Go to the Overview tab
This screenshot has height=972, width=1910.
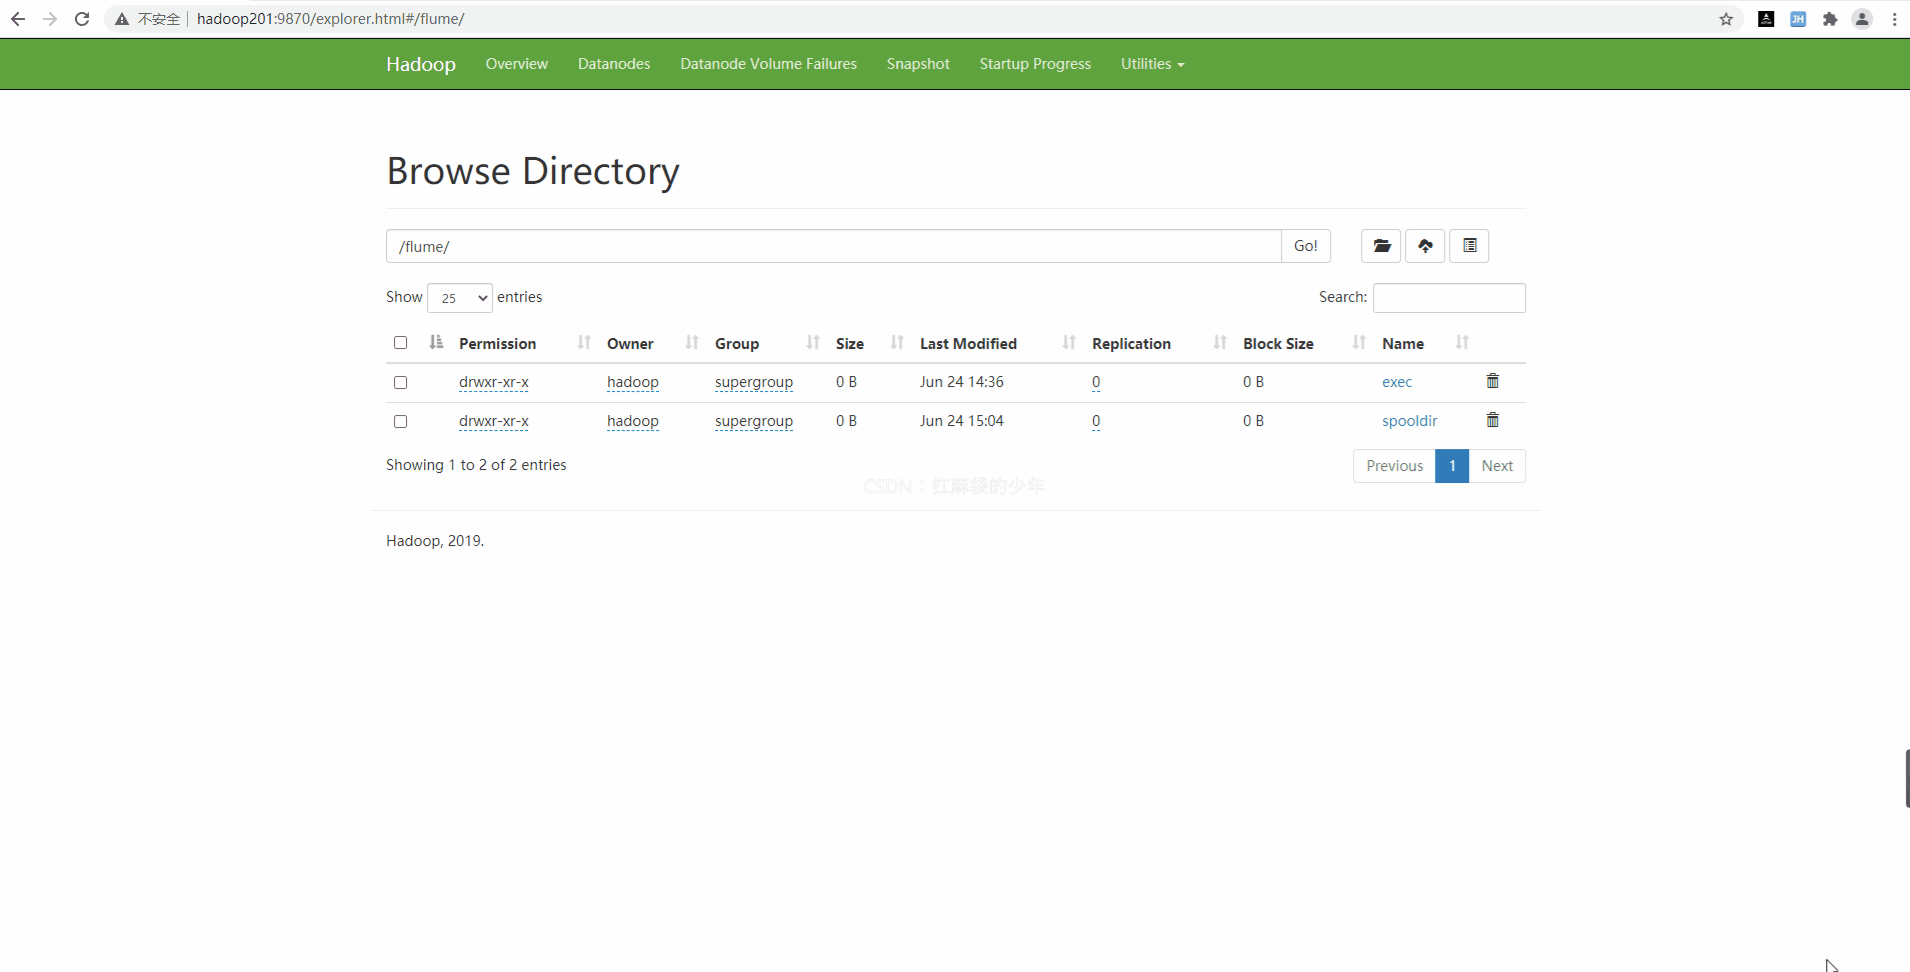point(517,64)
